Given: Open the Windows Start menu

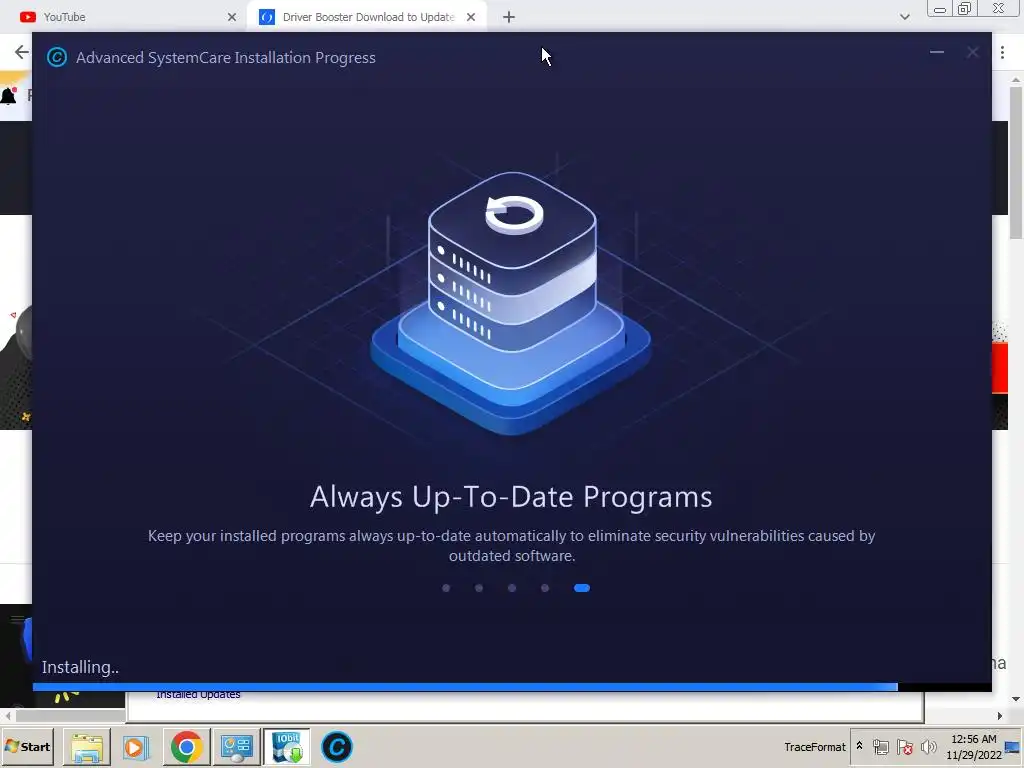Looking at the screenshot, I should tap(27, 746).
